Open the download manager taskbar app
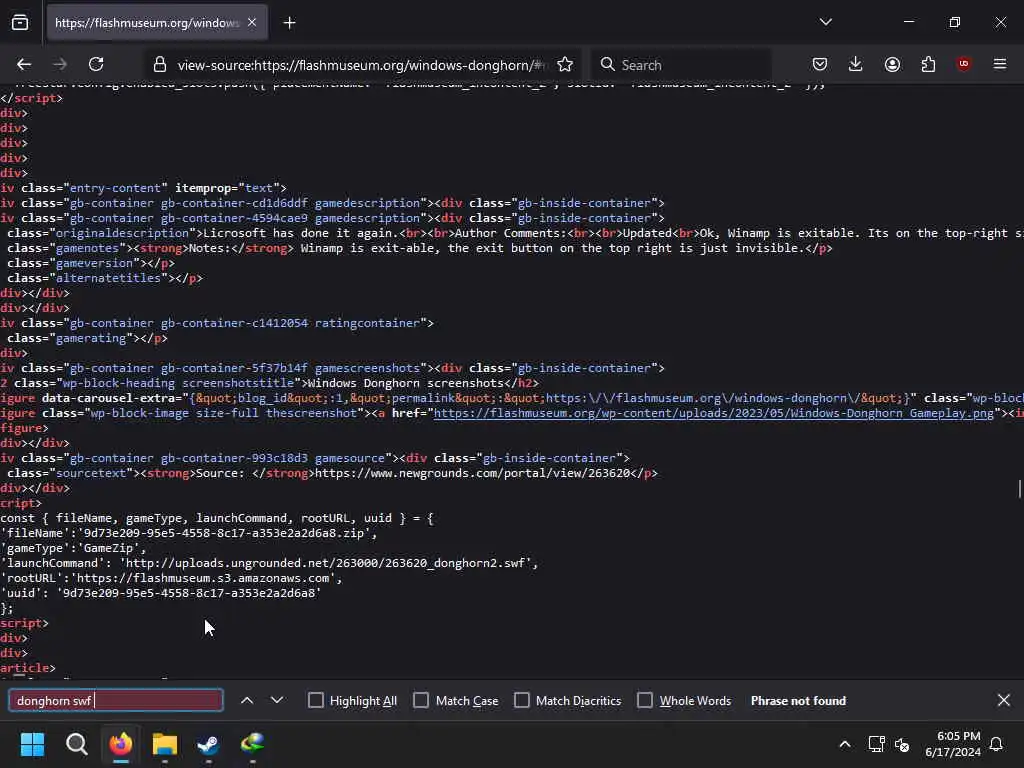Screen dimensions: 1024x768 coord(253,744)
